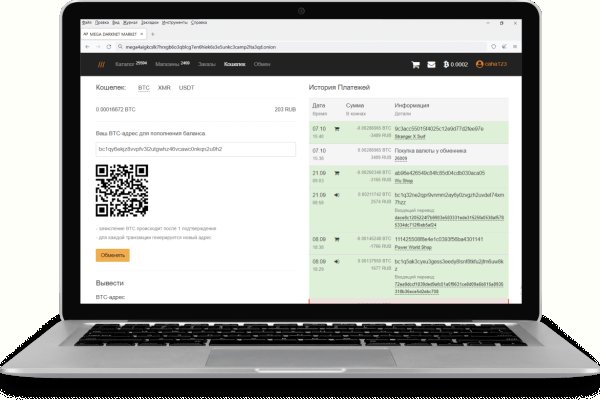Open the shopping cart icon

[x=415, y=64]
